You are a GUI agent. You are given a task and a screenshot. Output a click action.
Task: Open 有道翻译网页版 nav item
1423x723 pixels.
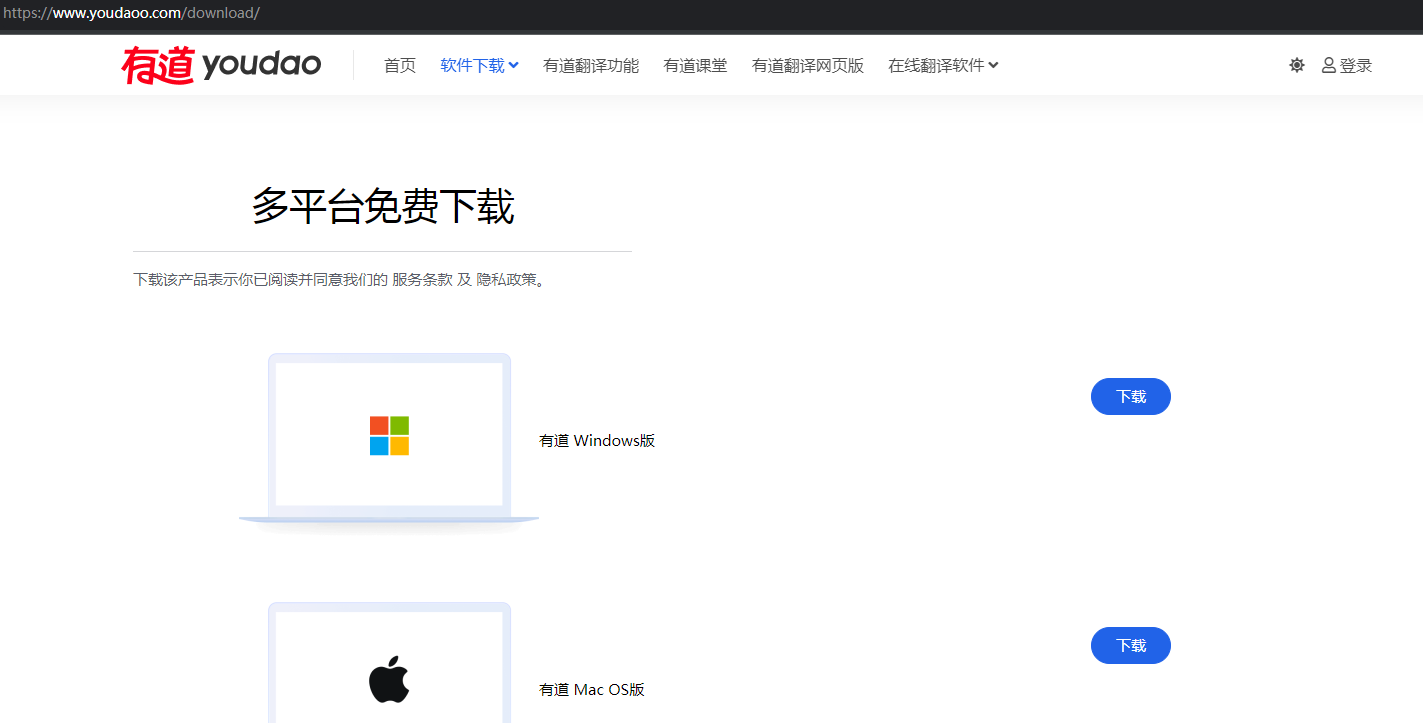click(808, 65)
